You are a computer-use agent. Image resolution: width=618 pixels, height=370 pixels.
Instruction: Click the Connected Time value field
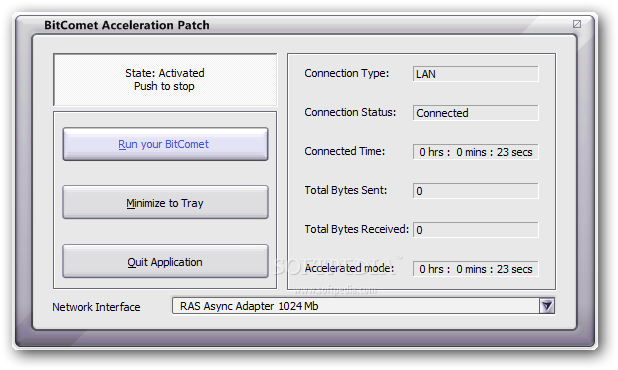point(475,152)
